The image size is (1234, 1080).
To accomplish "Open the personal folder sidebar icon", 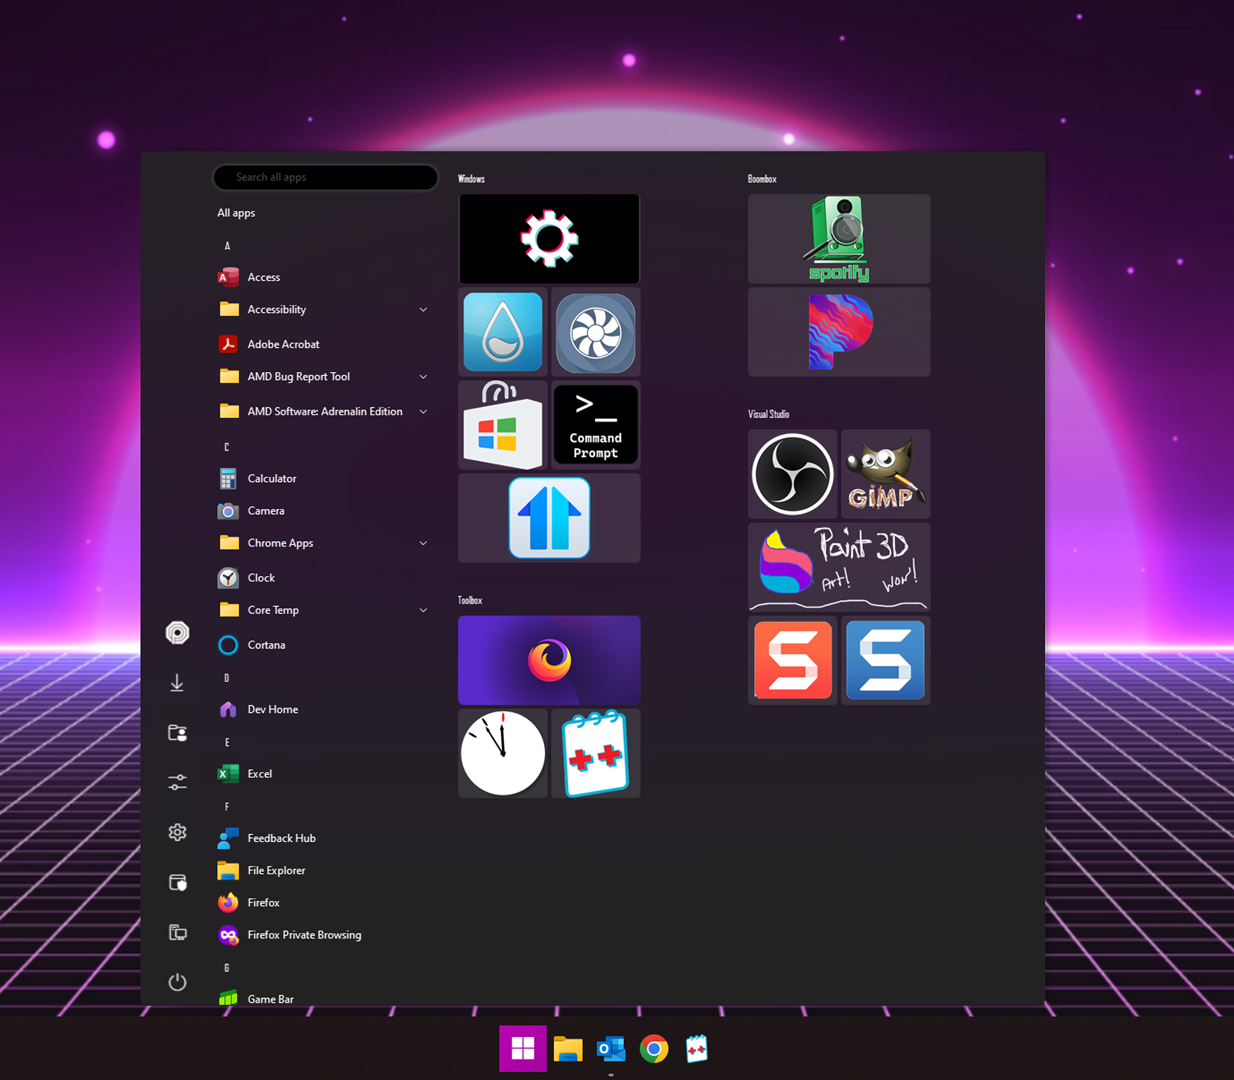I will tap(177, 733).
